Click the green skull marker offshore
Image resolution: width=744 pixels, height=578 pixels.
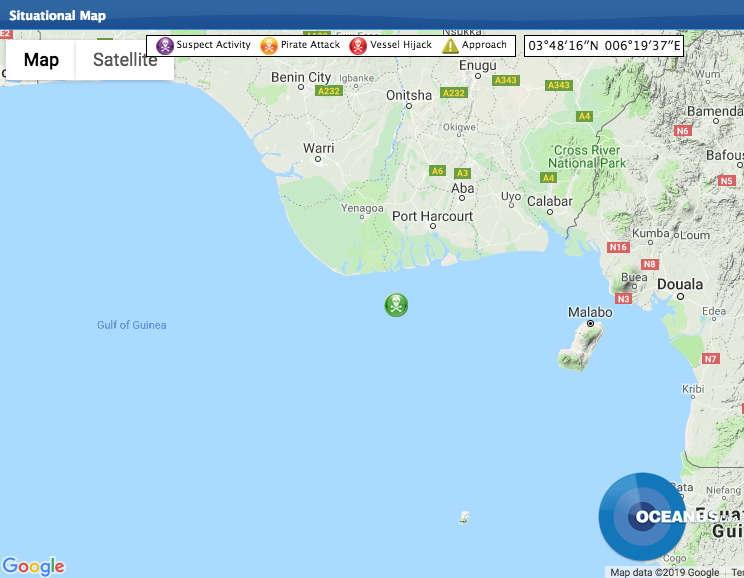[x=396, y=305]
